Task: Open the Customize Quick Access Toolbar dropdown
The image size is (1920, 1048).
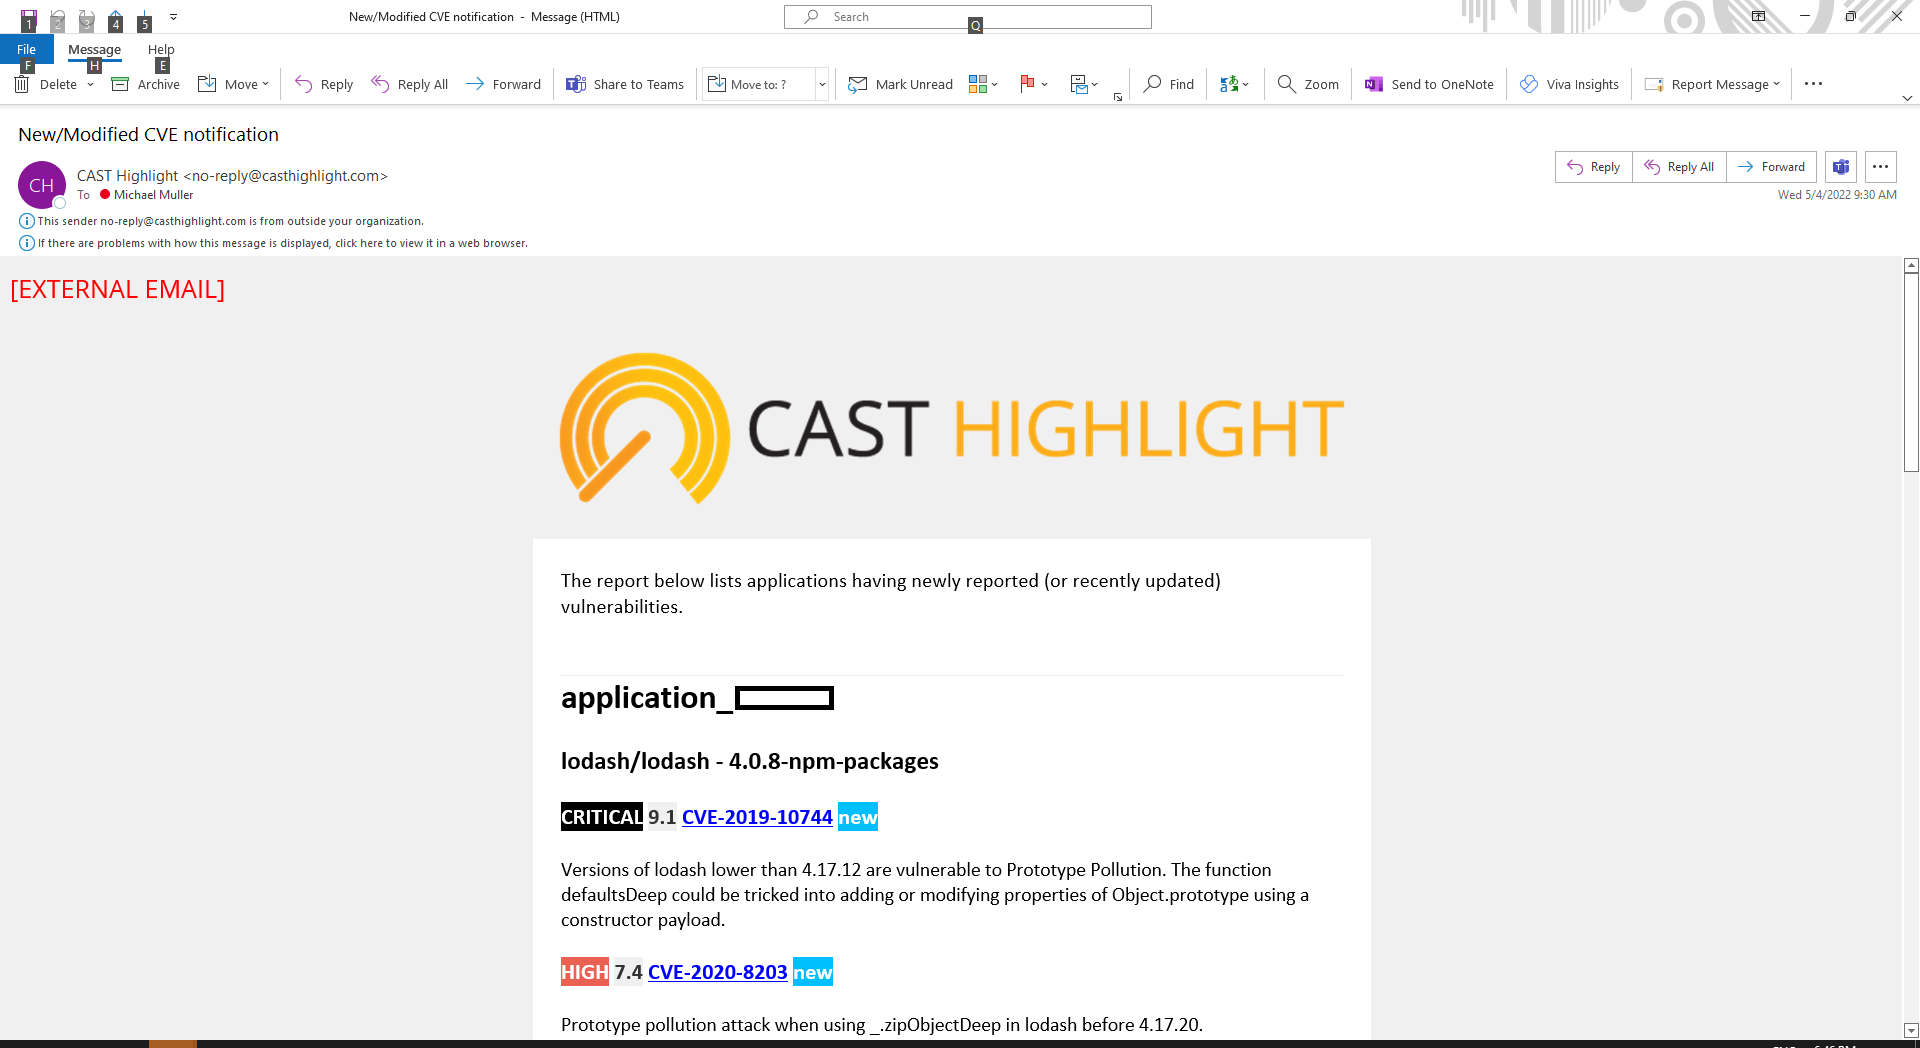Action: click(173, 17)
